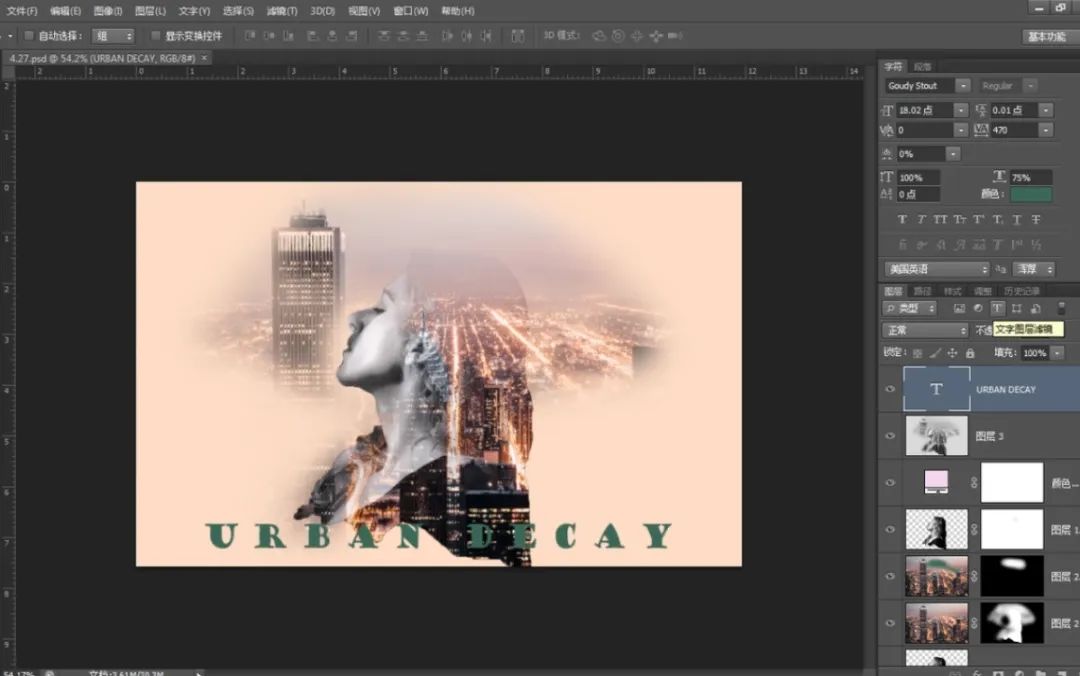Image resolution: width=1080 pixels, height=676 pixels.
Task: Click the white mask thumbnail of 图层 1
Action: click(1012, 529)
